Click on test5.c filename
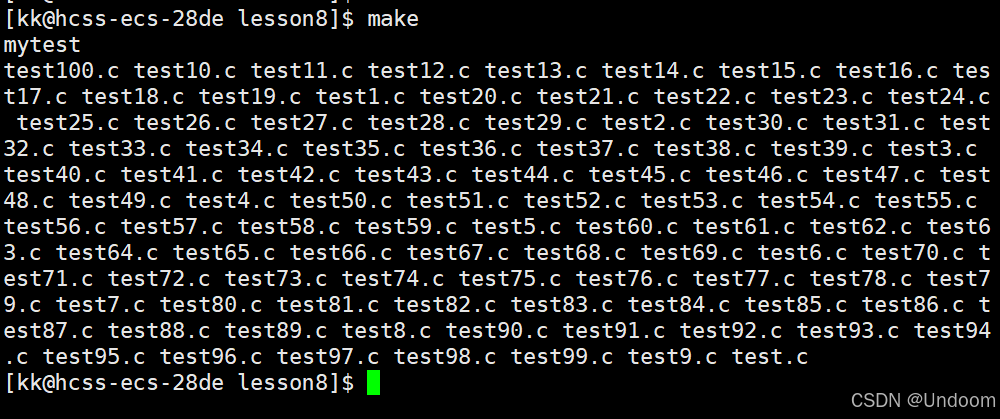This screenshot has width=1000, height=419. [516, 228]
